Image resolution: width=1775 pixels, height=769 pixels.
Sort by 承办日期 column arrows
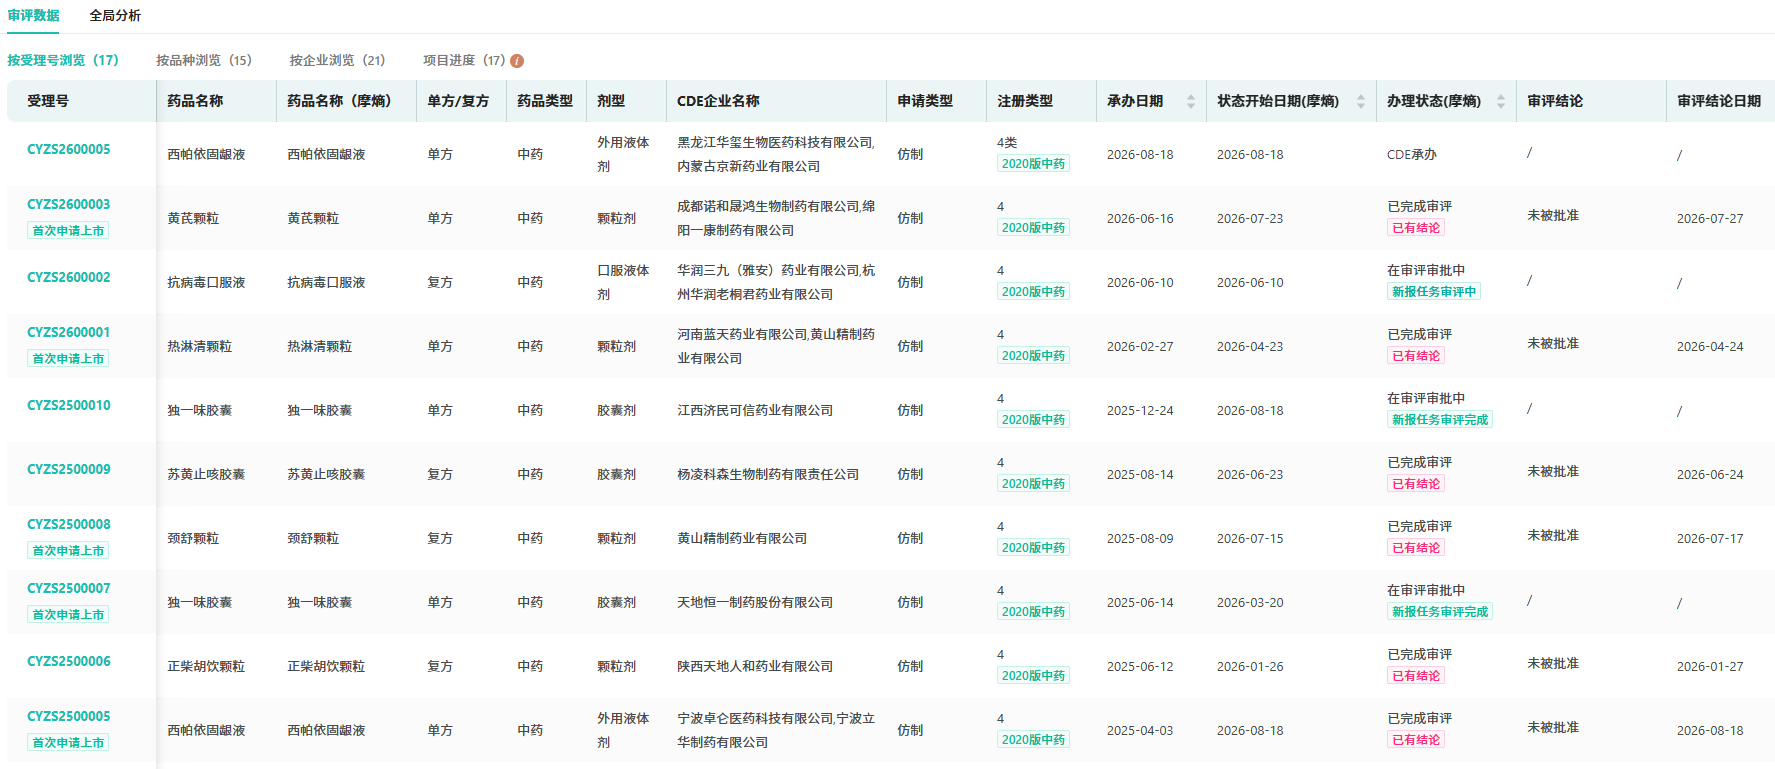pyautogui.click(x=1191, y=101)
